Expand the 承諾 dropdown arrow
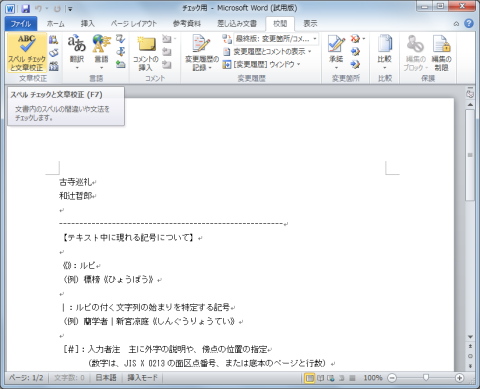 click(x=336, y=68)
